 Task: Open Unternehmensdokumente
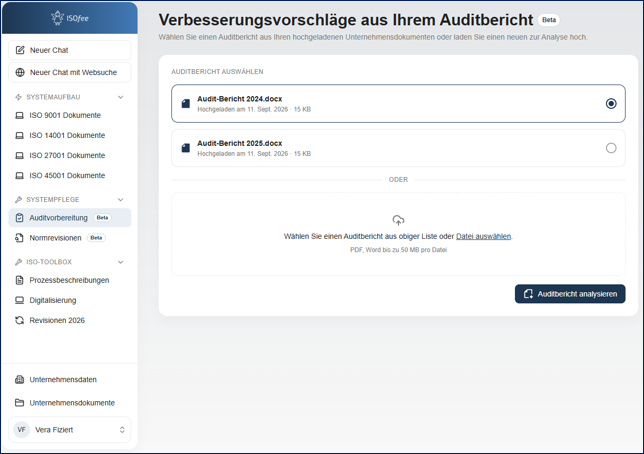[70, 403]
